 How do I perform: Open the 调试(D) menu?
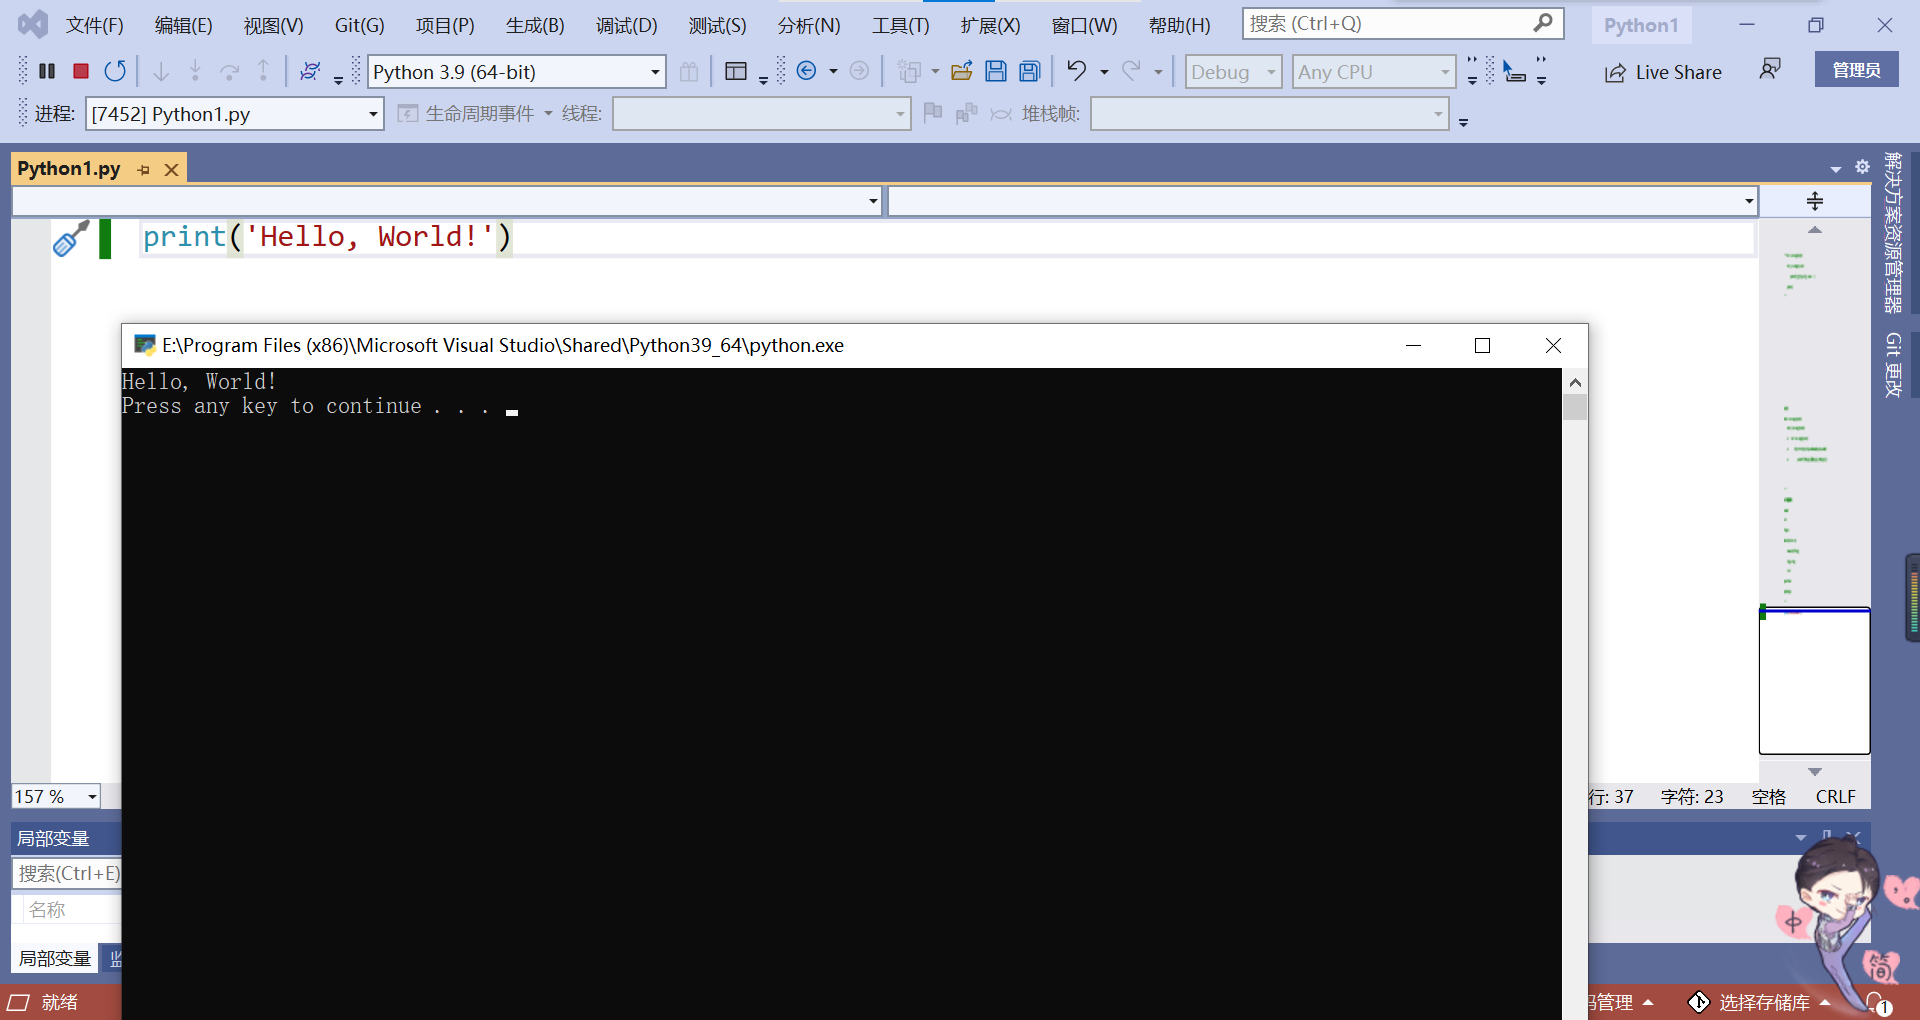point(626,25)
